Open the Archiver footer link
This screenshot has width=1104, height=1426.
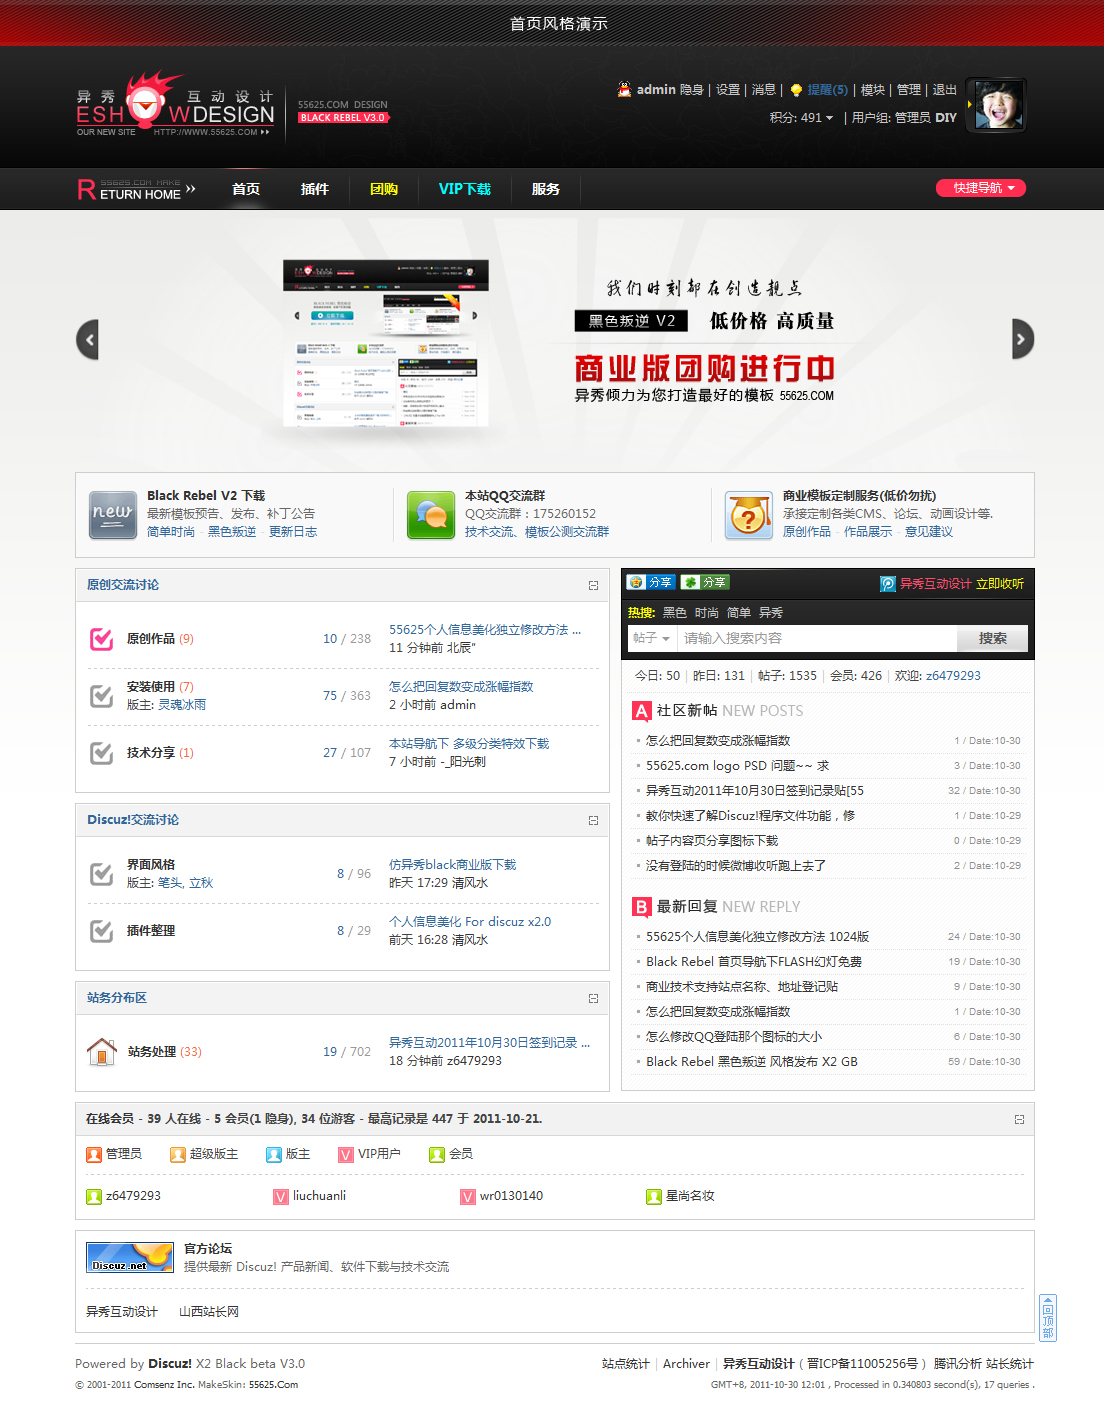(686, 1364)
